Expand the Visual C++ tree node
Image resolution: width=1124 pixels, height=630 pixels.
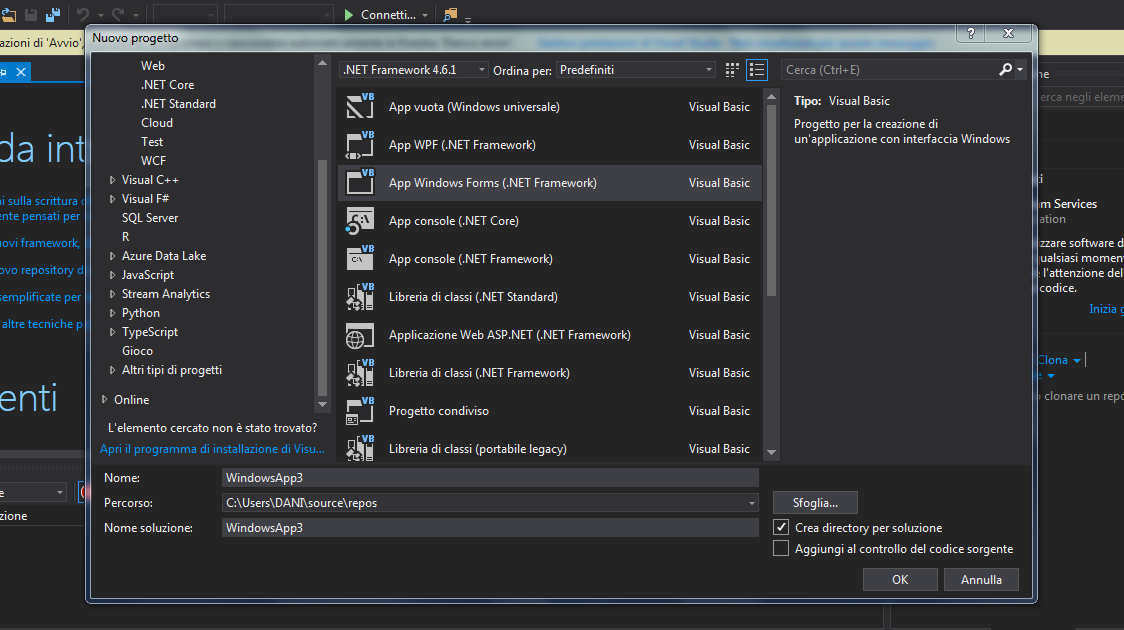(x=112, y=180)
